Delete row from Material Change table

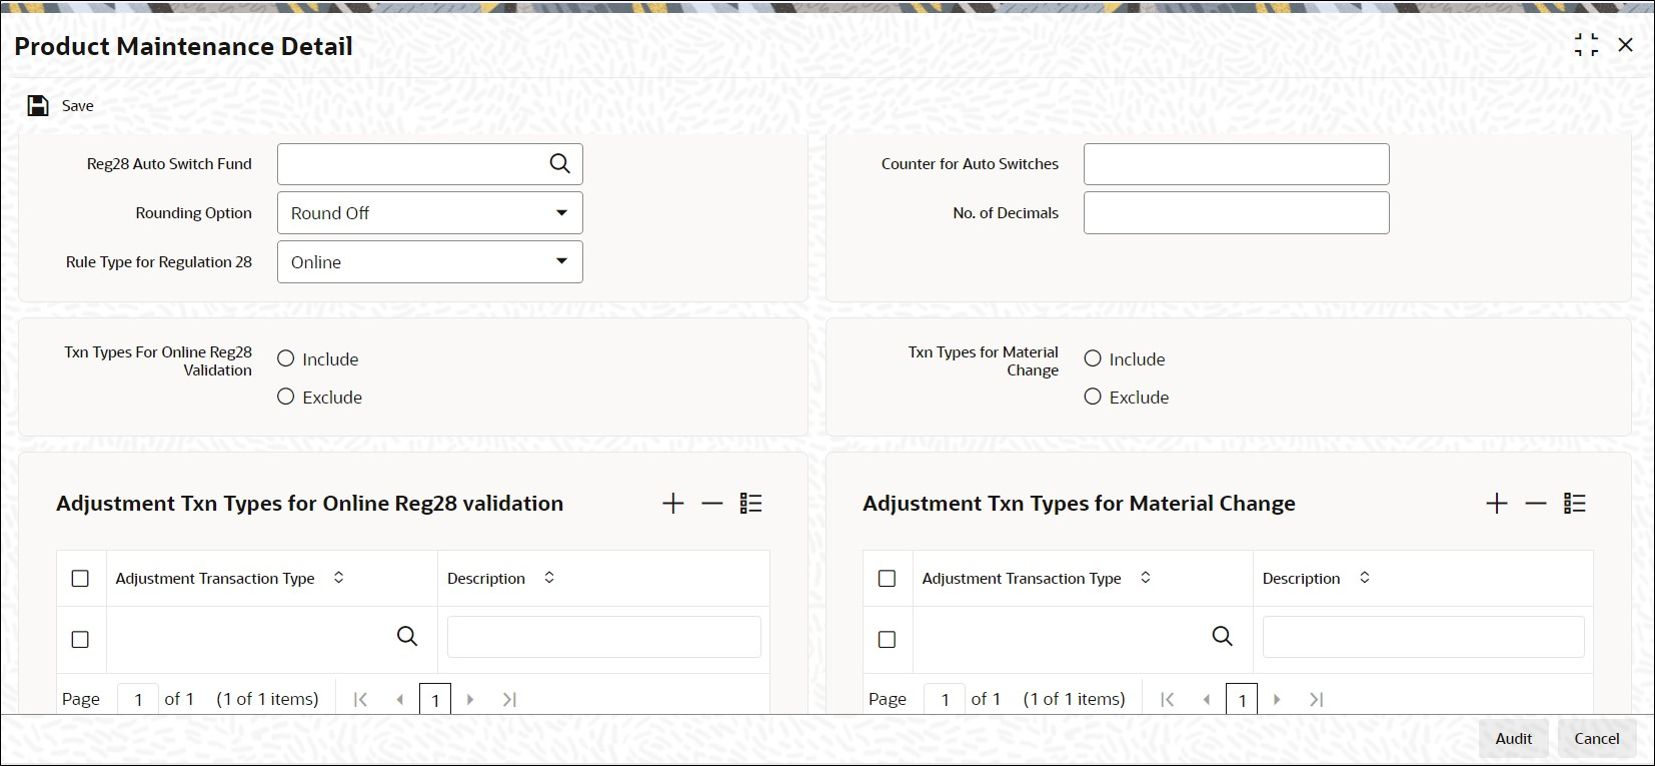[1536, 504]
